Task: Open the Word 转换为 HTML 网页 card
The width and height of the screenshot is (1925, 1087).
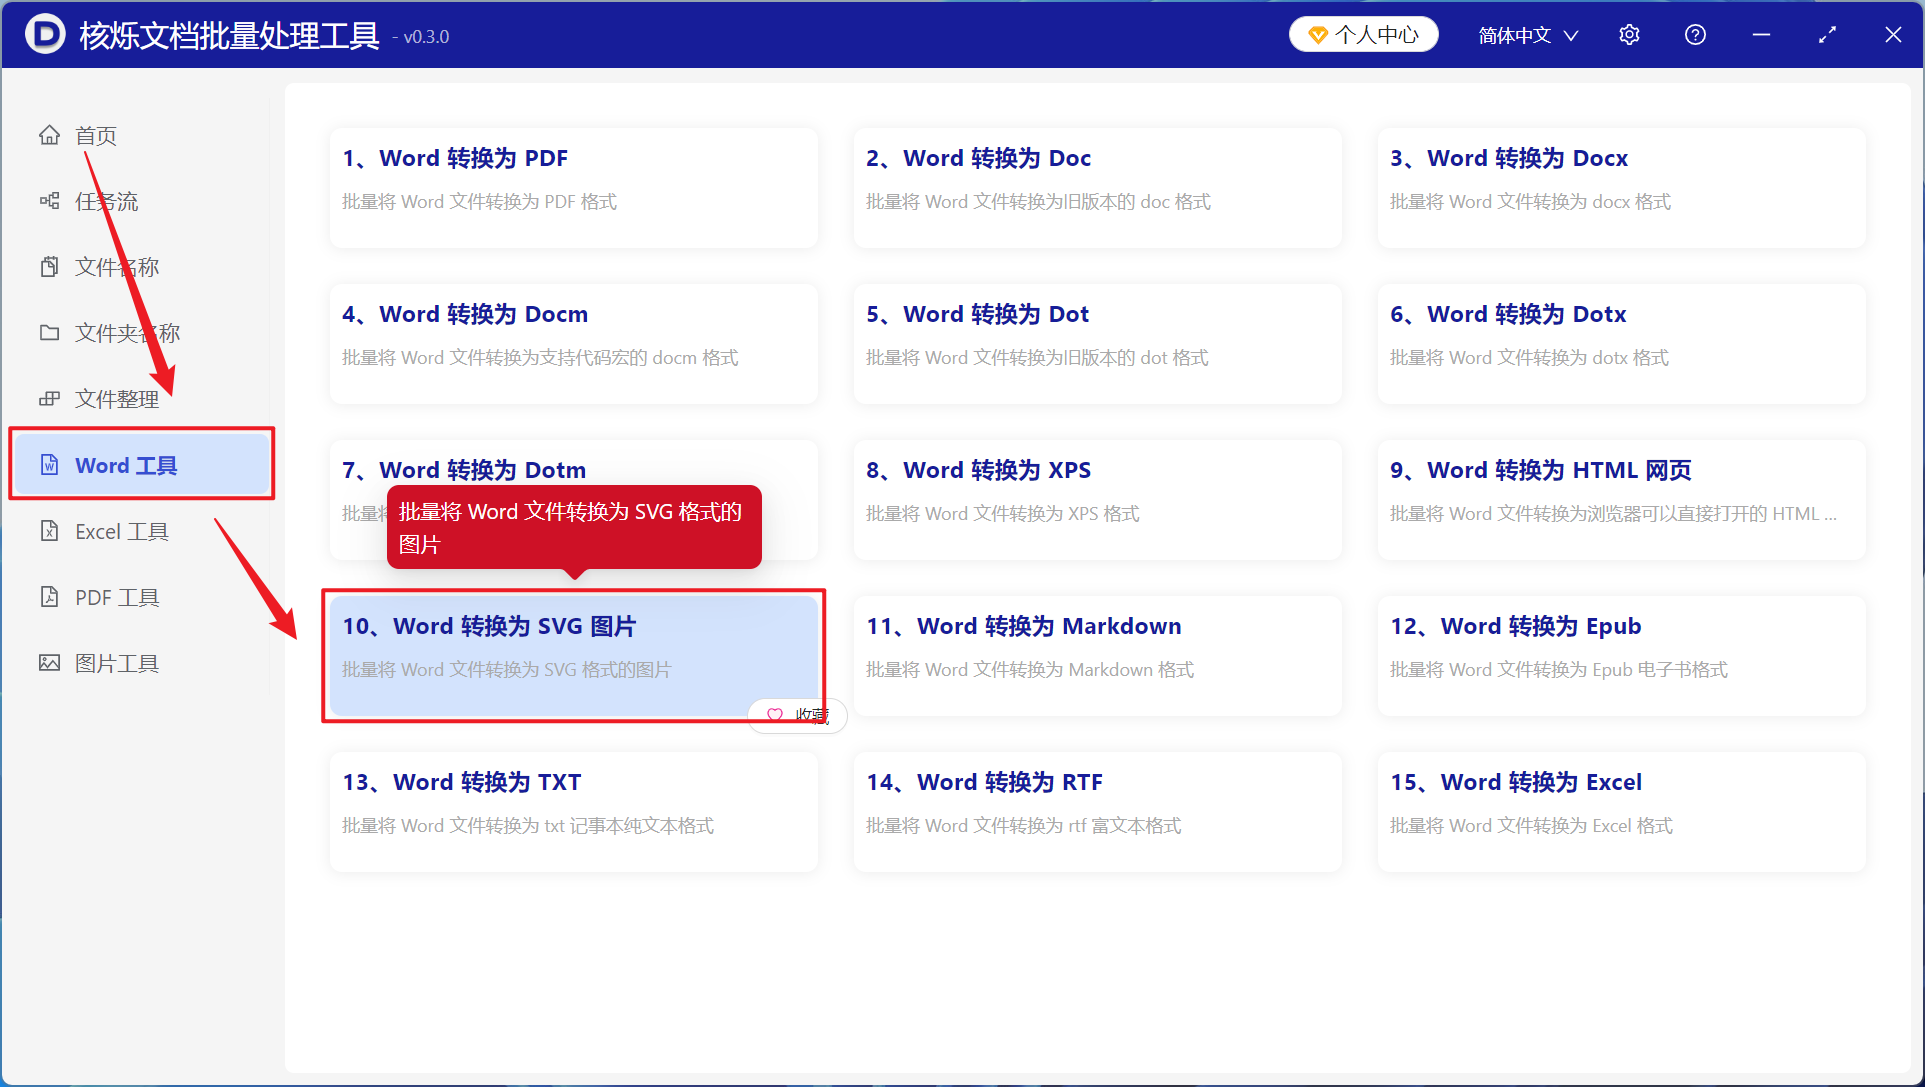Action: pyautogui.click(x=1622, y=500)
